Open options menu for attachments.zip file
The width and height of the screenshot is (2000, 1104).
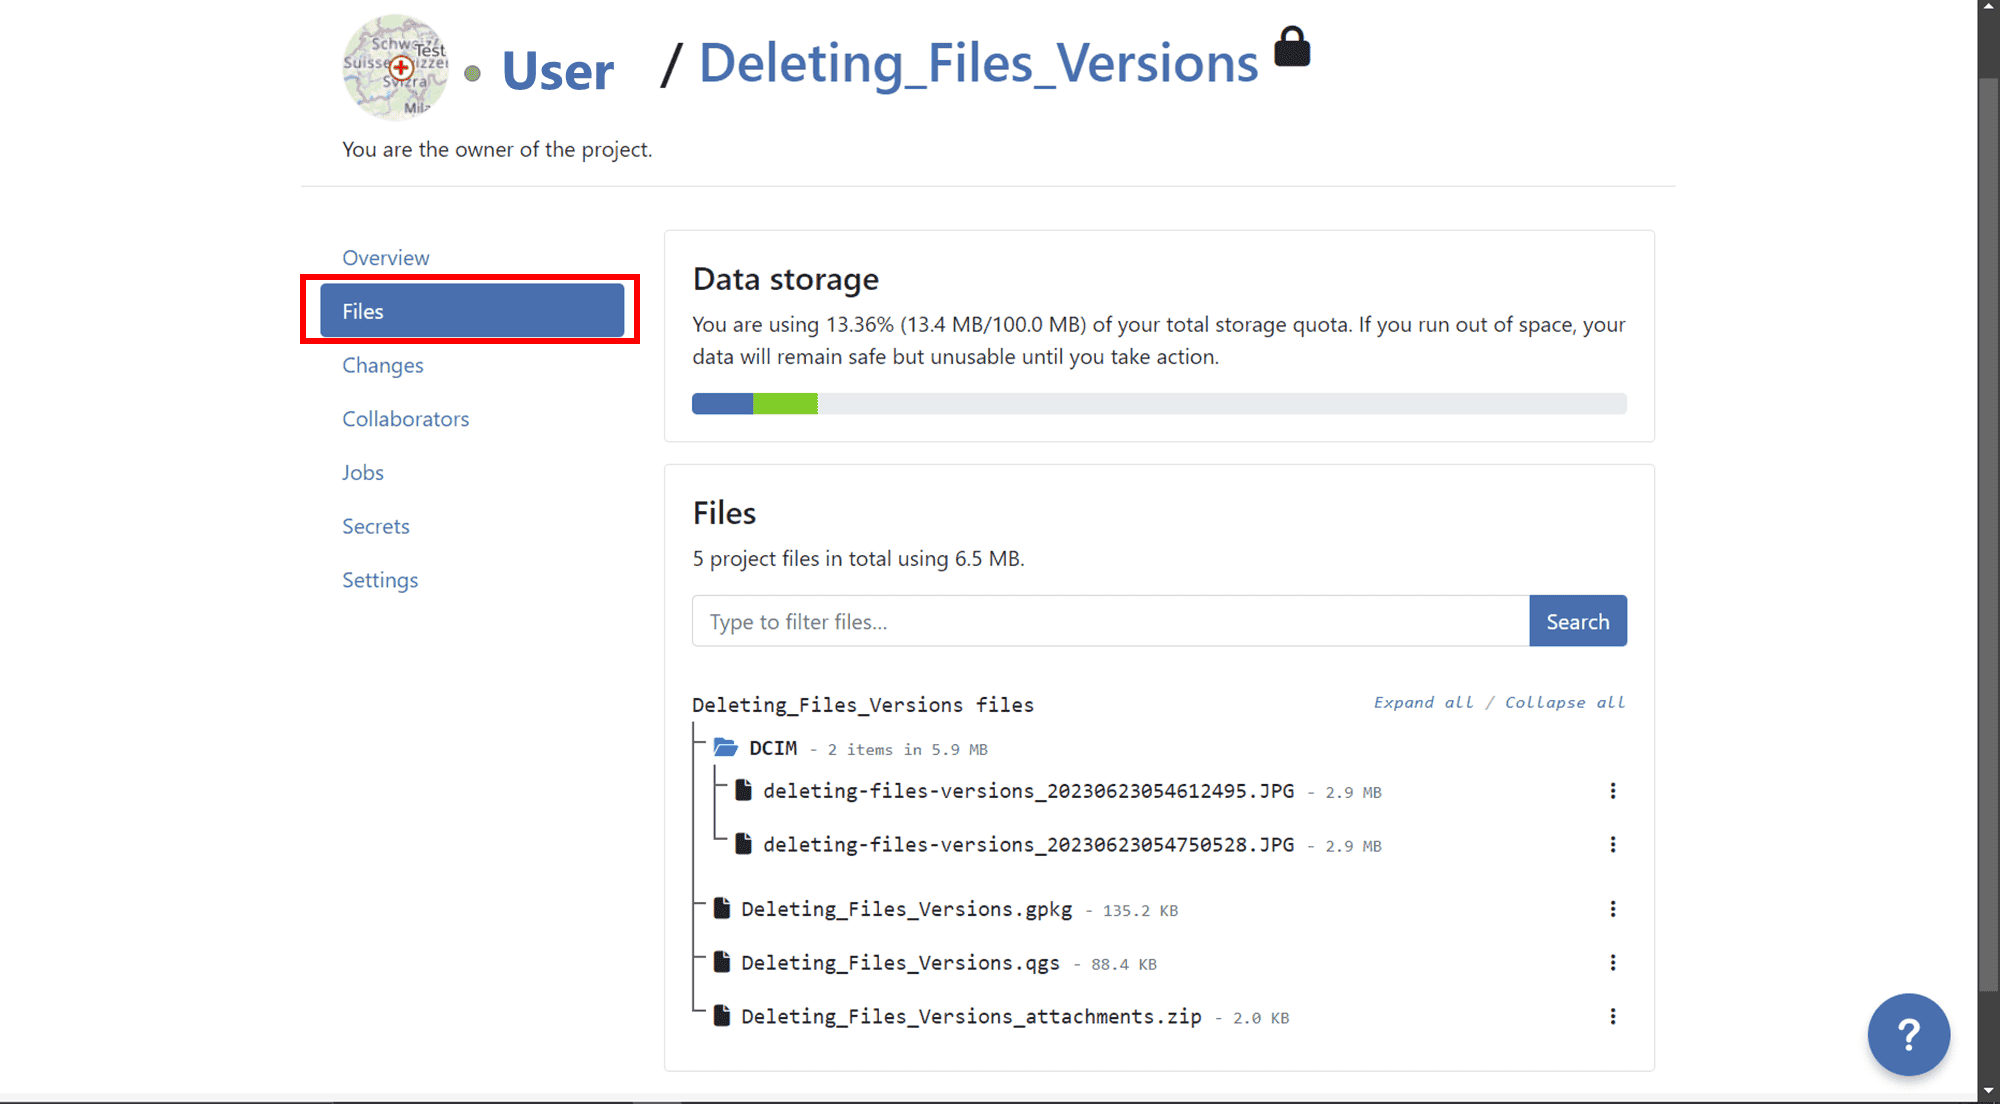1612,1017
